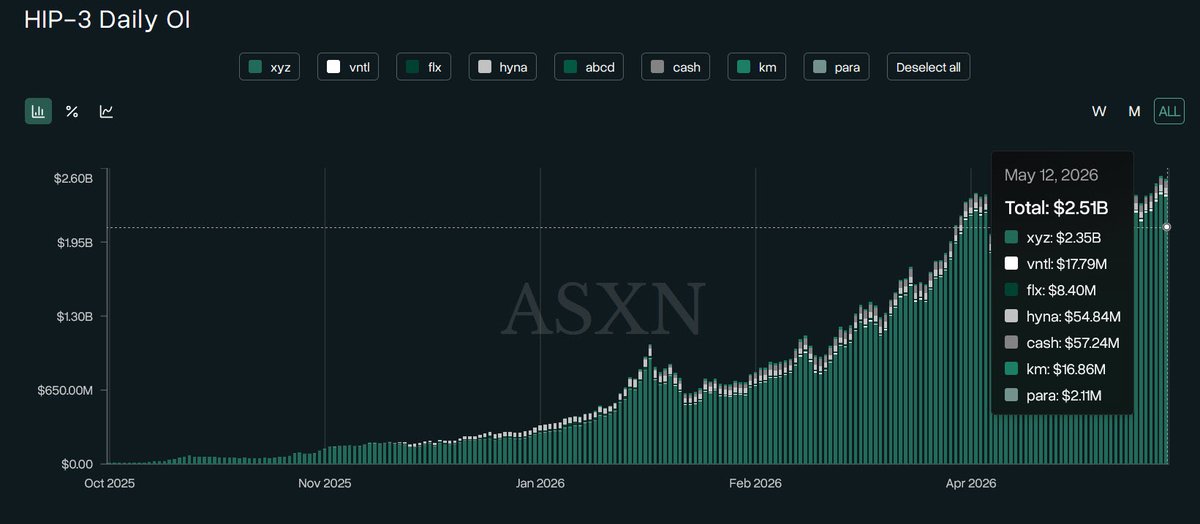The image size is (1200, 524).
Task: Click the $1.95B y-axis label
Action: click(73, 243)
